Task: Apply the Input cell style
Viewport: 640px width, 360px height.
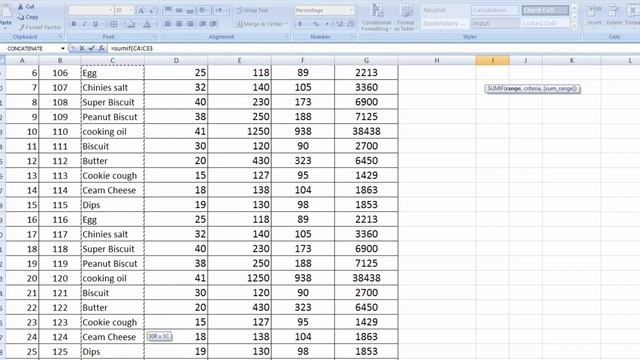Action: tap(495, 24)
